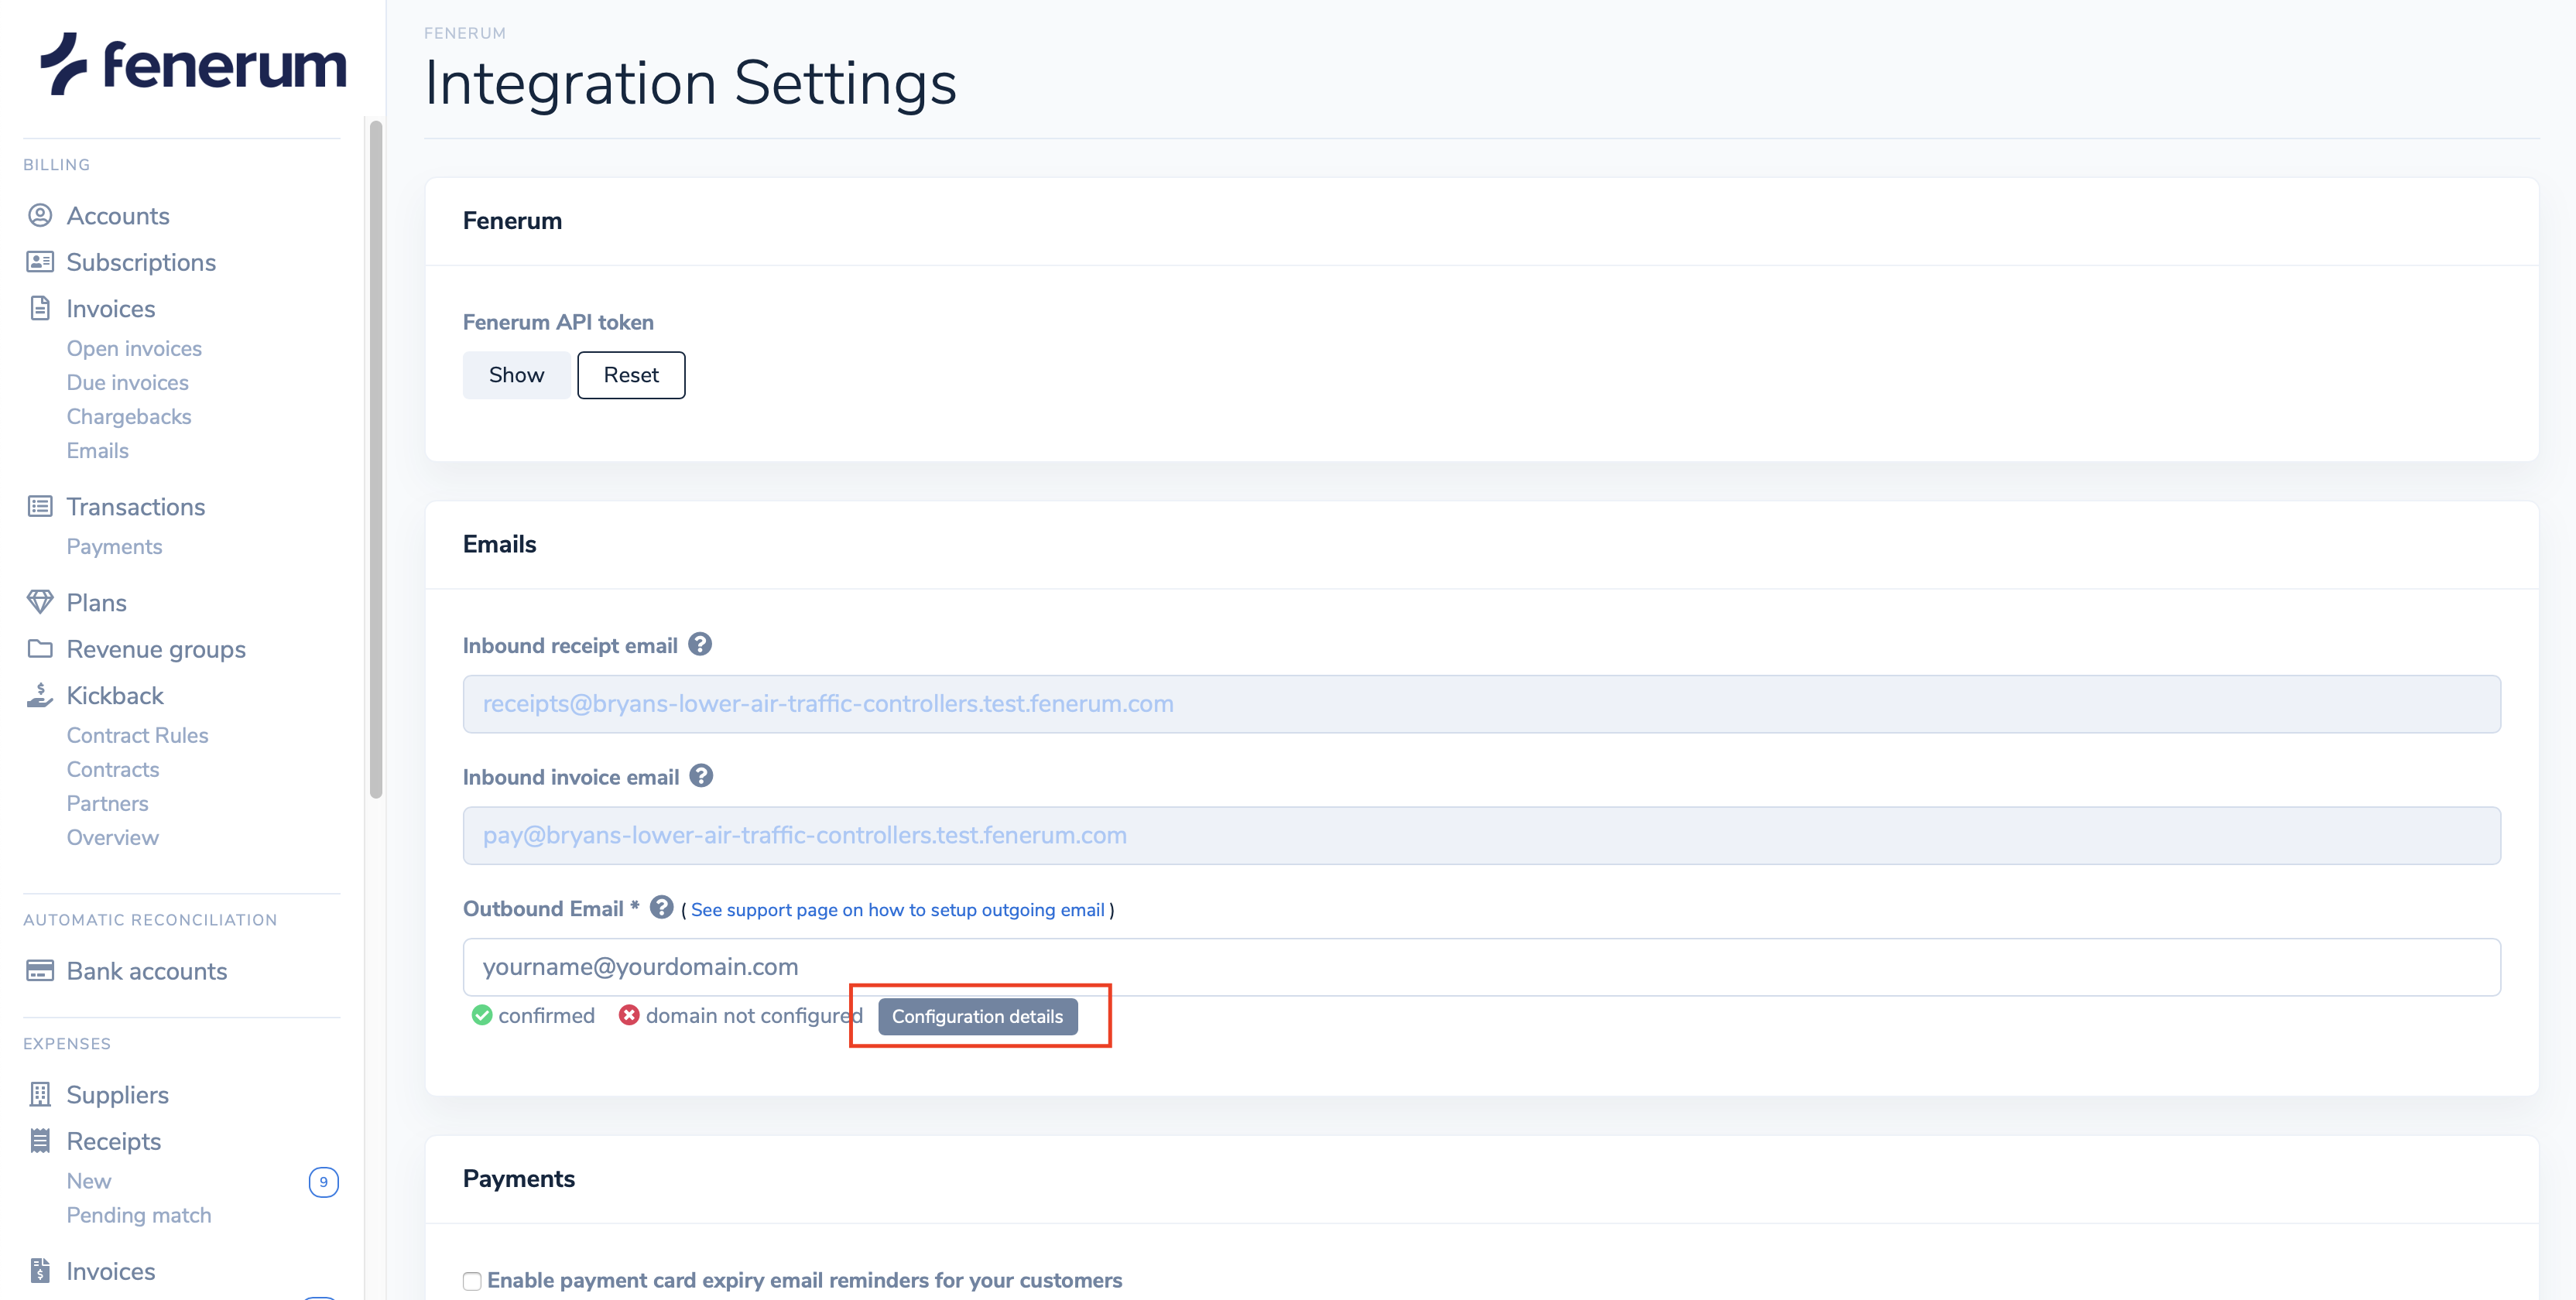Click the Subscriptions card icon
Viewport: 2576px width, 1300px height.
pyautogui.click(x=40, y=262)
